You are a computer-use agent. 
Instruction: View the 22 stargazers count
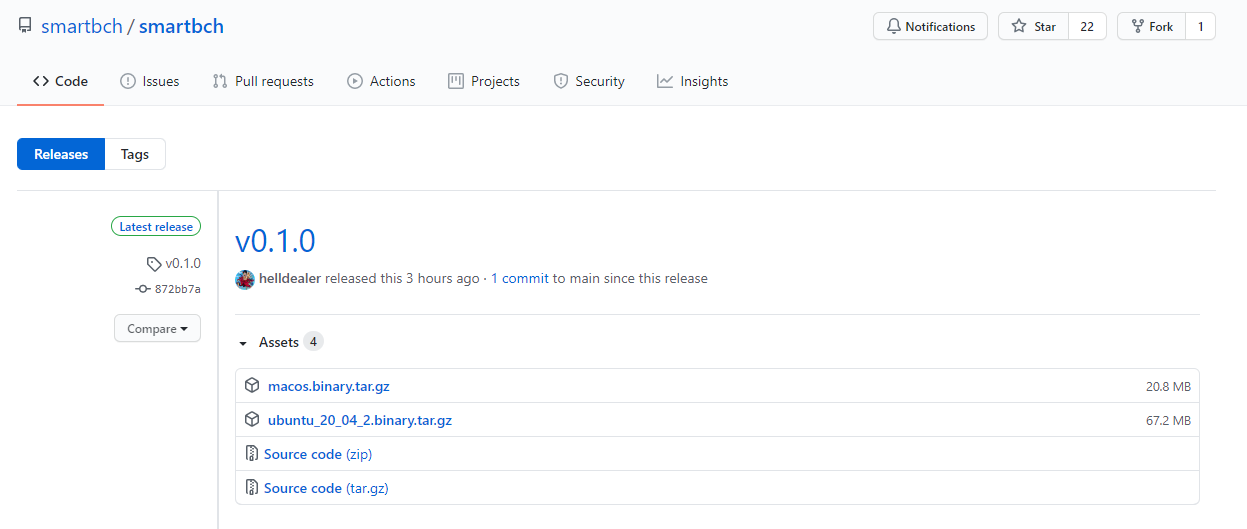1087,27
